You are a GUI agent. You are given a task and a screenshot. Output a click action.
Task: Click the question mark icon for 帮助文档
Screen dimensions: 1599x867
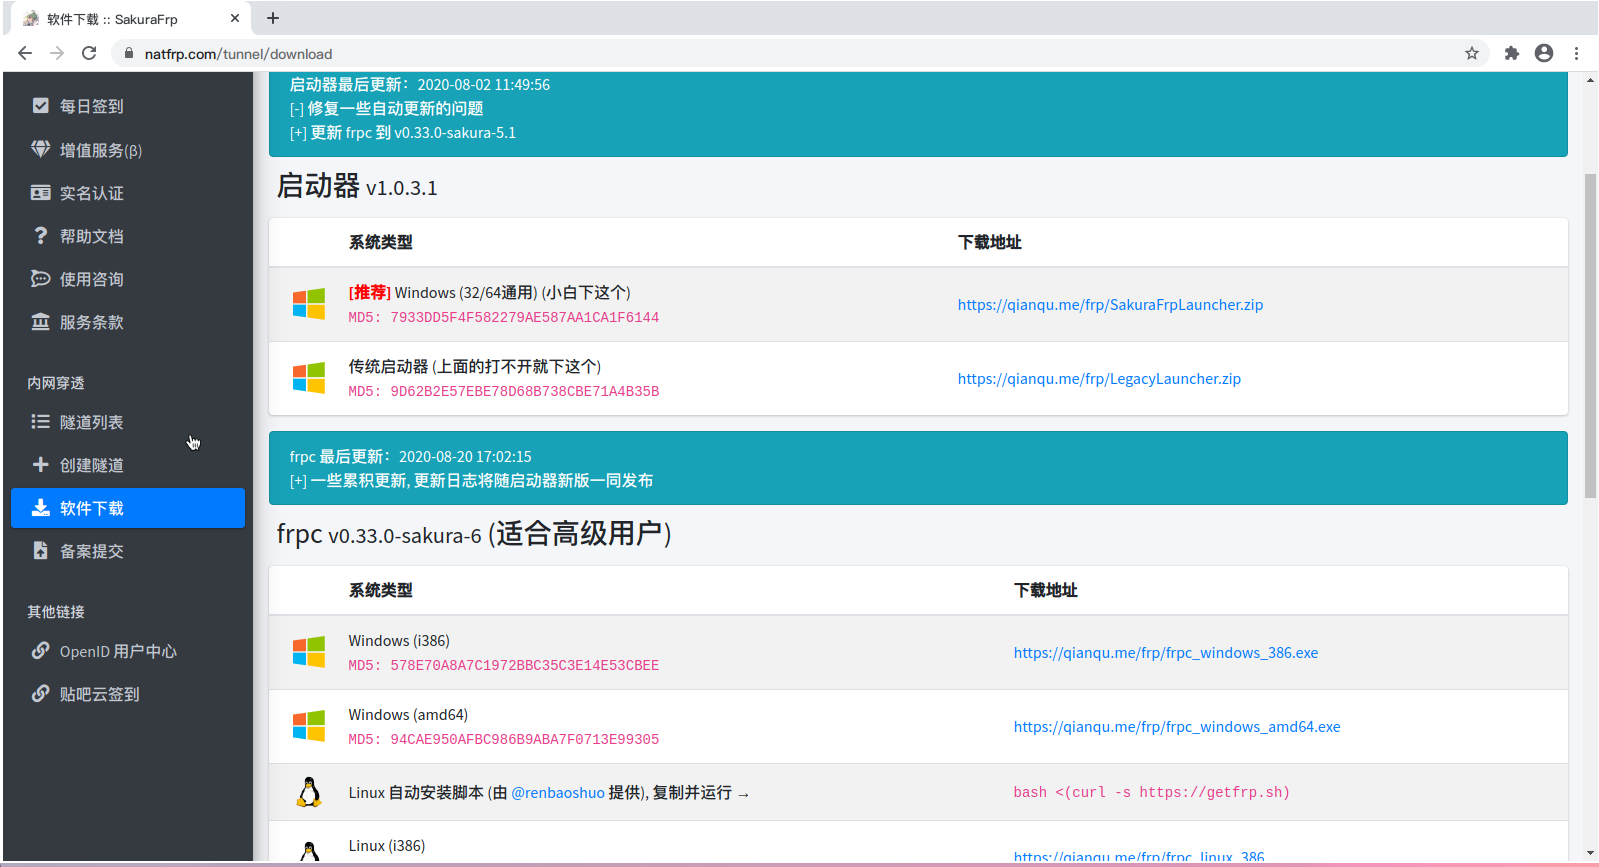(40, 235)
